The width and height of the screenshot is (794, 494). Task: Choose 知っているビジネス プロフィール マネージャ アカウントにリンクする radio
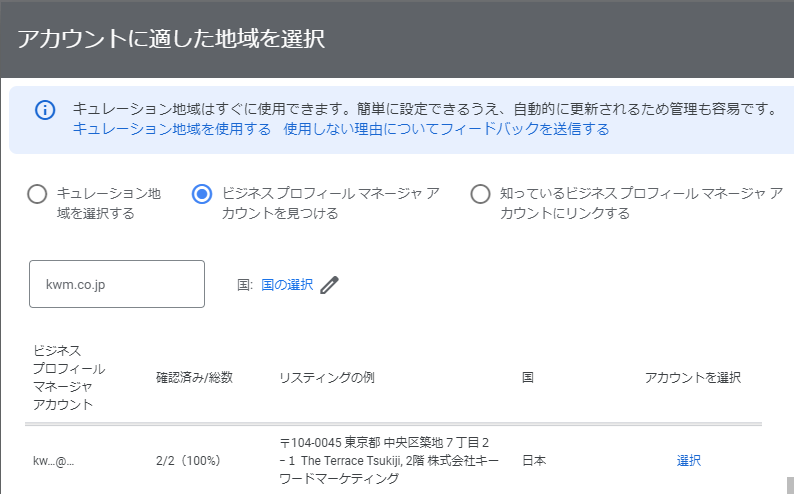click(480, 194)
